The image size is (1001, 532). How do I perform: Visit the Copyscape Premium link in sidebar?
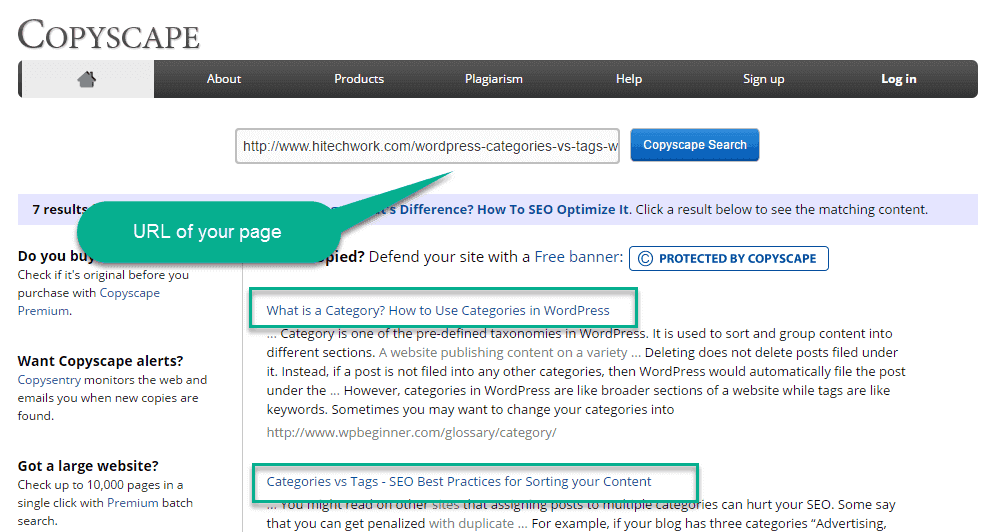[89, 301]
